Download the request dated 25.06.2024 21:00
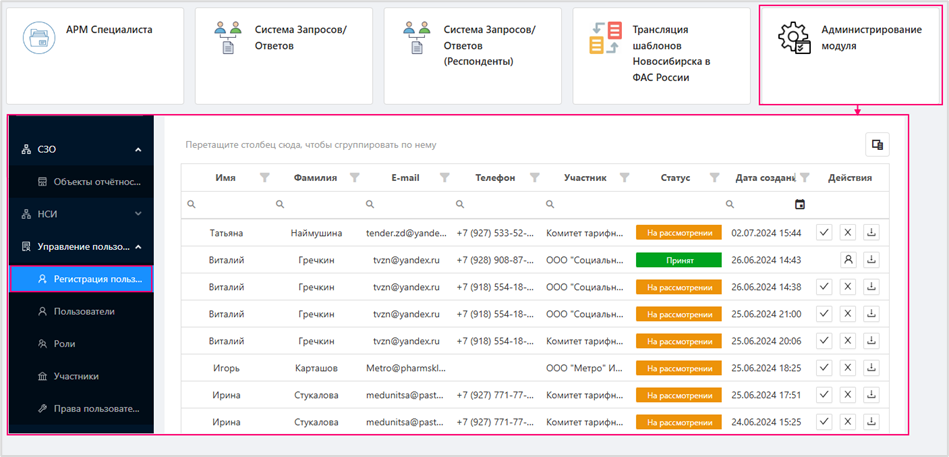Screen dimensions: 949x457 point(871,314)
